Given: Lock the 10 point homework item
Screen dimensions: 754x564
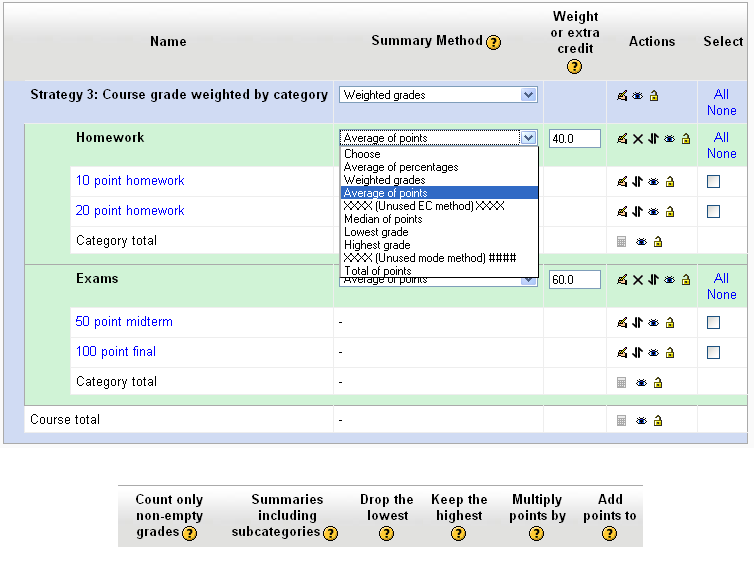Looking at the screenshot, I should [x=670, y=182].
